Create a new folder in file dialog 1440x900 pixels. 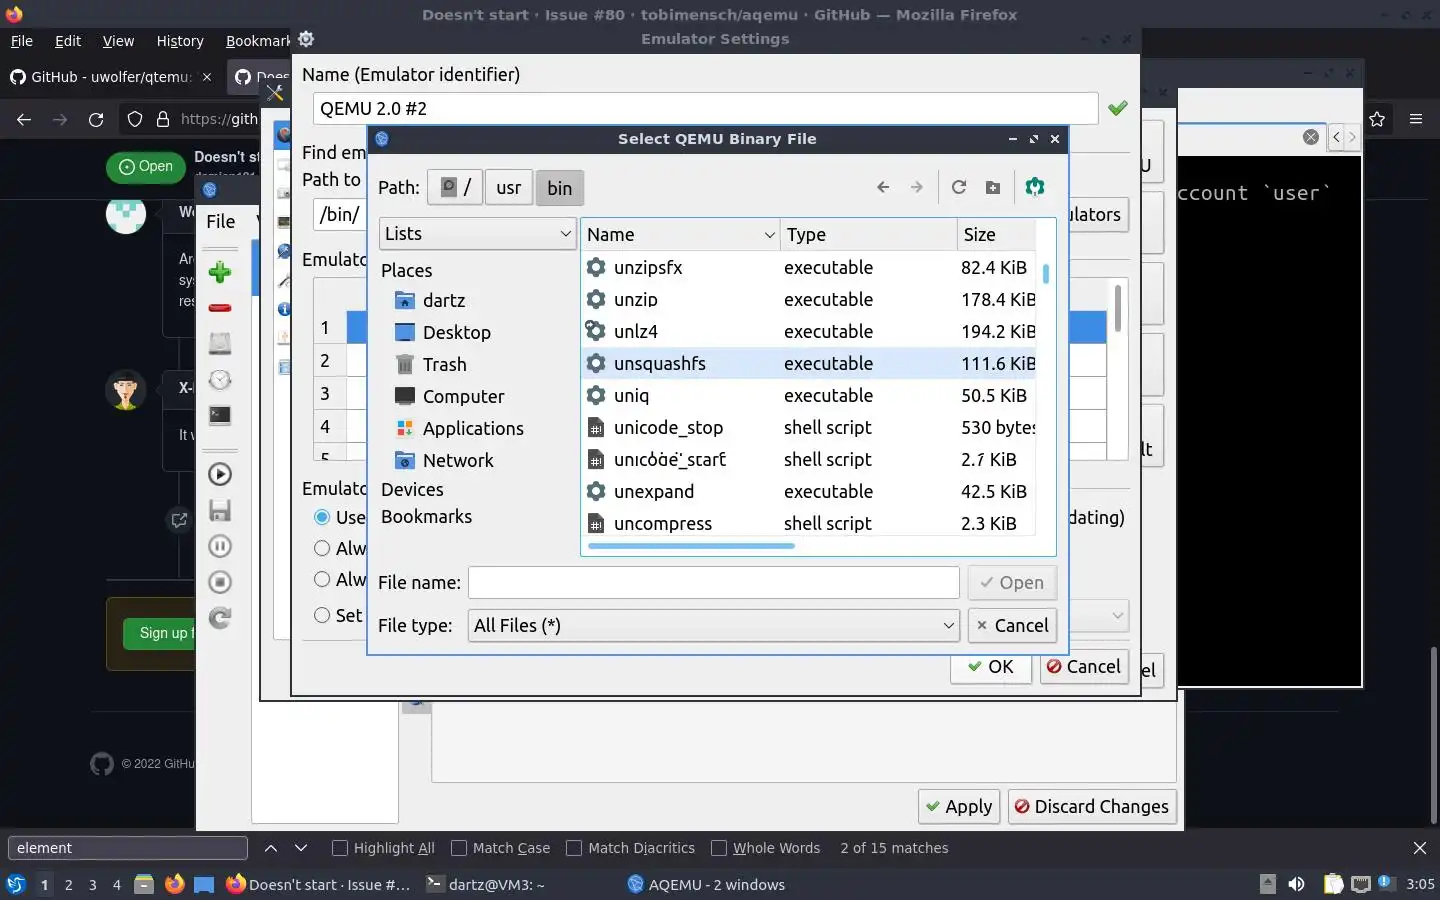(992, 187)
